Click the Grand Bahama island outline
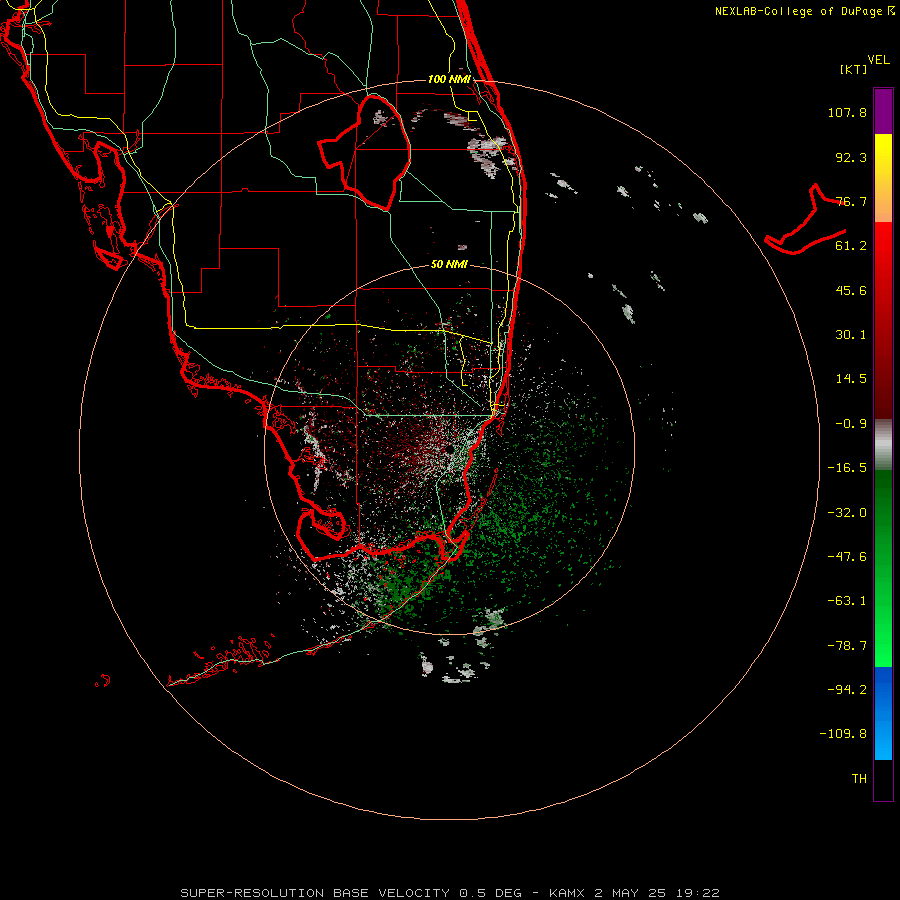Viewport: 900px width, 900px height. click(804, 221)
